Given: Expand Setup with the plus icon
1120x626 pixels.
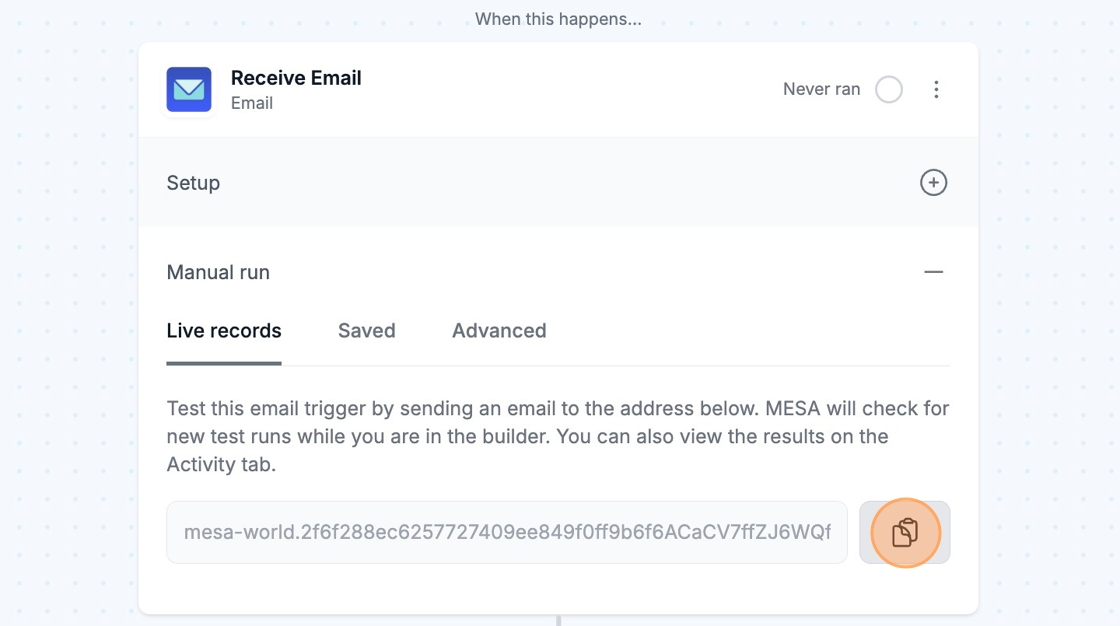Looking at the screenshot, I should [x=933, y=183].
